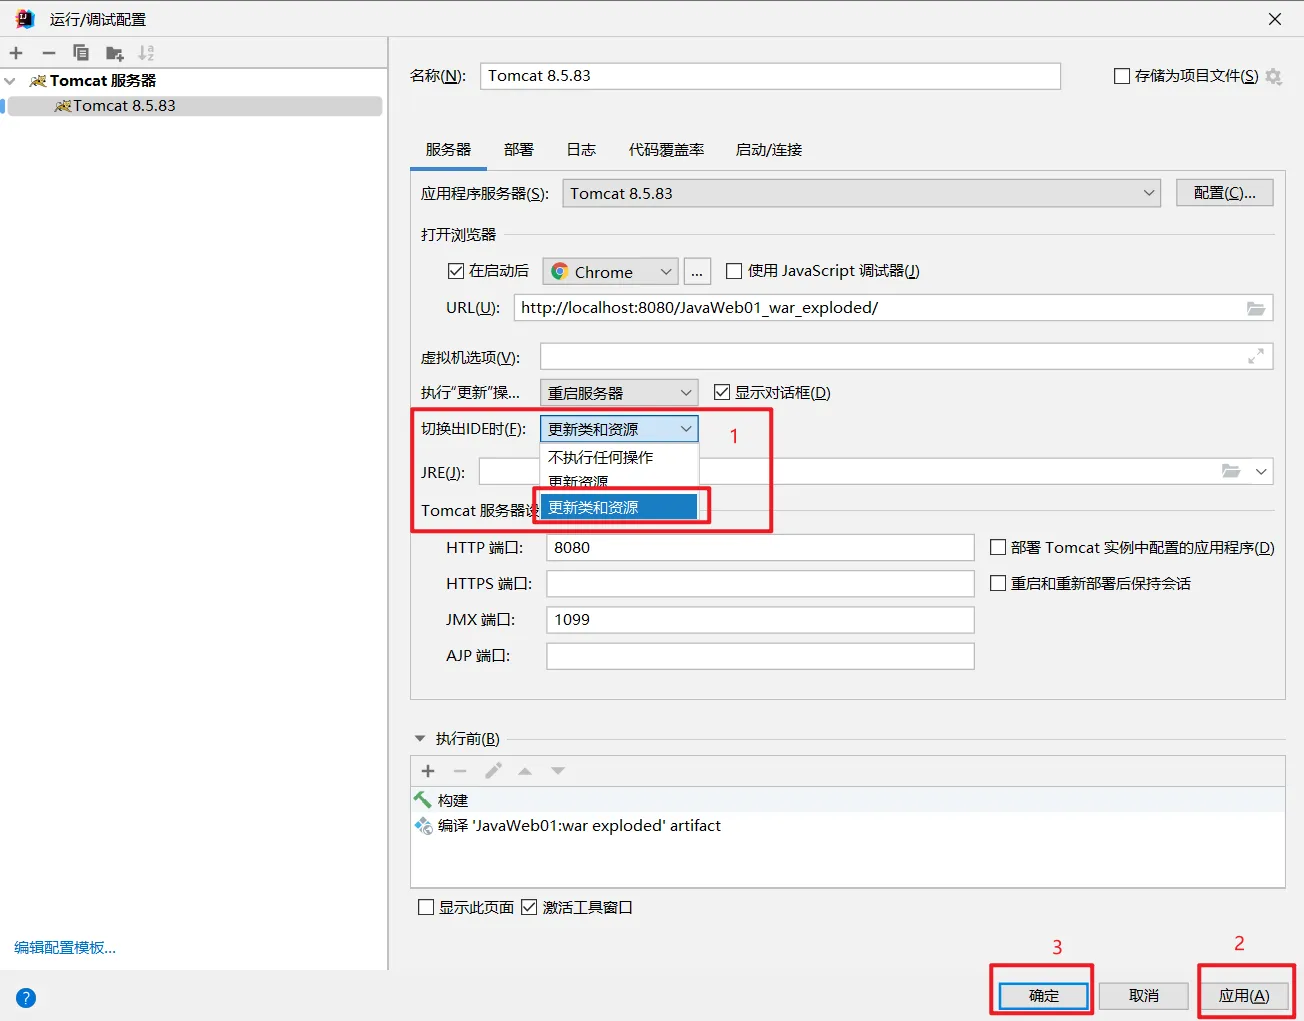This screenshot has width=1304, height=1021.
Task: Move before-launch task up
Action: click(x=525, y=771)
